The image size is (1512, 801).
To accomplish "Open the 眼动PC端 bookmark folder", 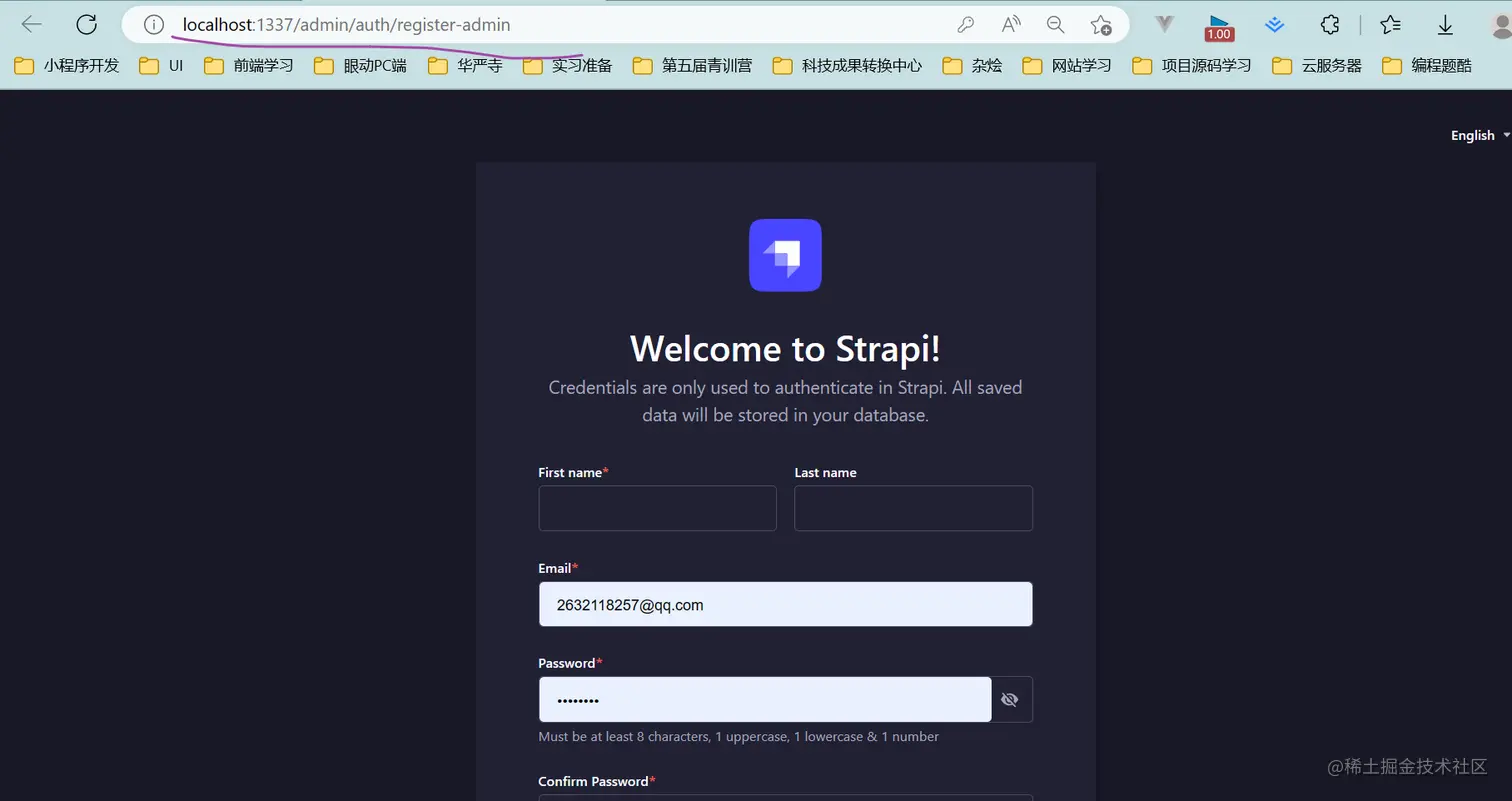I will [360, 66].
